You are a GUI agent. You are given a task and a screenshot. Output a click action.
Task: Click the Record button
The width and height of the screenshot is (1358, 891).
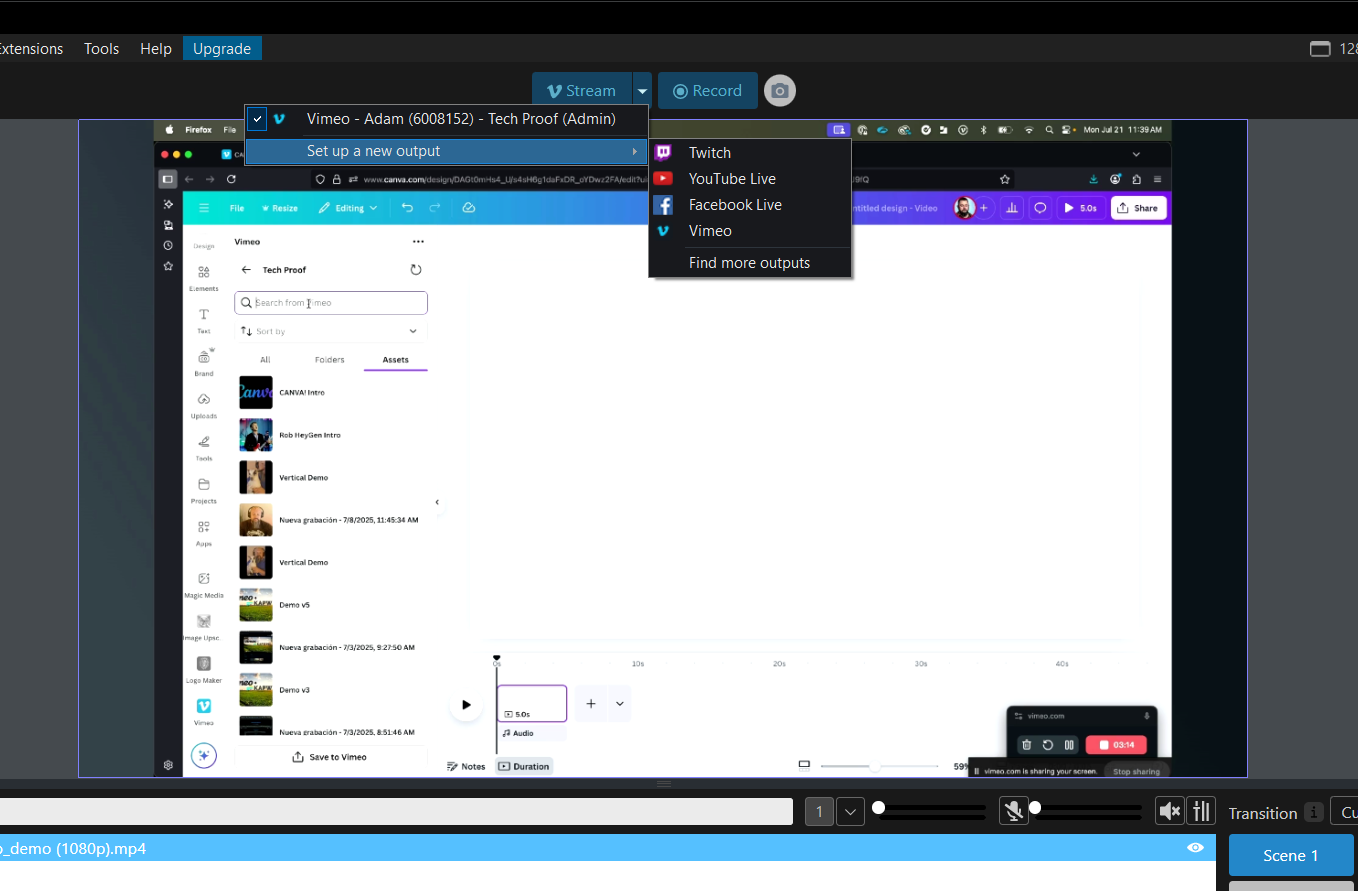click(x=708, y=91)
